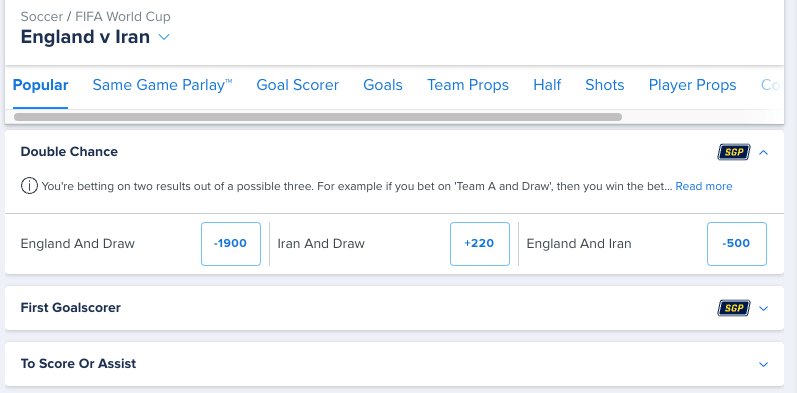
Task: Expand the First Goalscorer section
Action: pyautogui.click(x=763, y=308)
